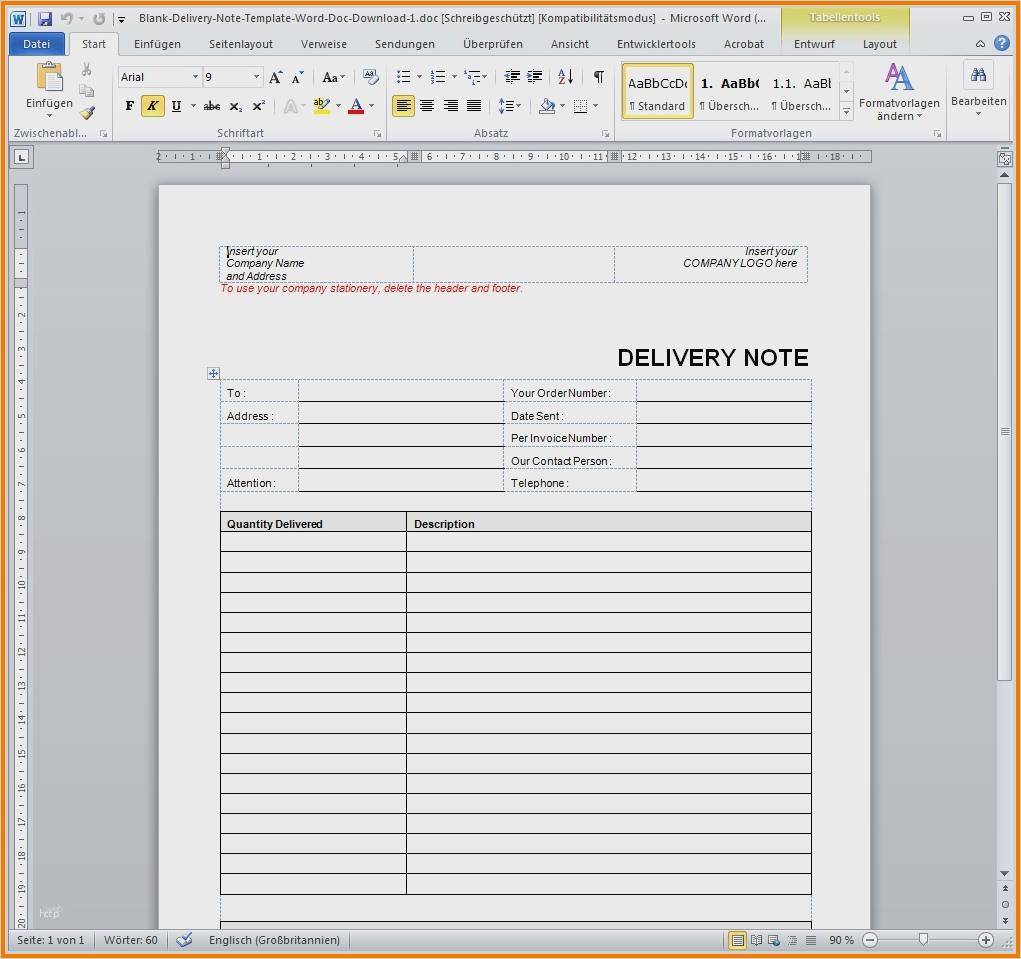
Task: Click the Cut scissors icon
Action: (x=87, y=69)
